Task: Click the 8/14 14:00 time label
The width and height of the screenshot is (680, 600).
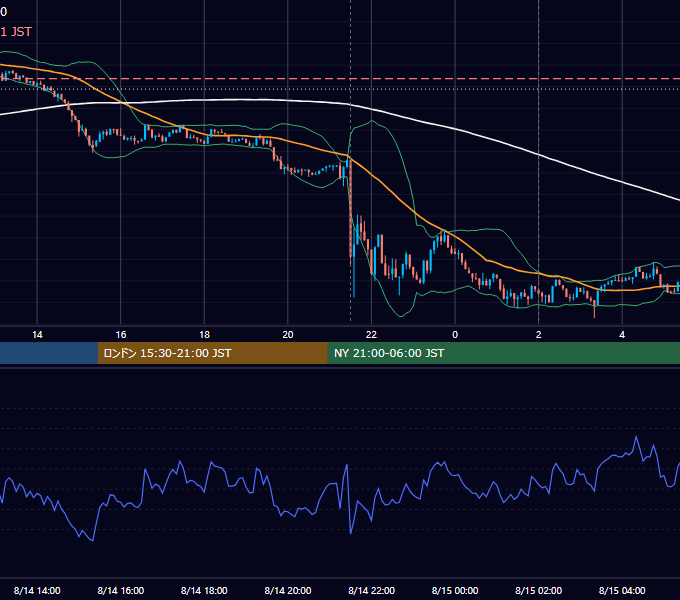Action: click(37, 590)
